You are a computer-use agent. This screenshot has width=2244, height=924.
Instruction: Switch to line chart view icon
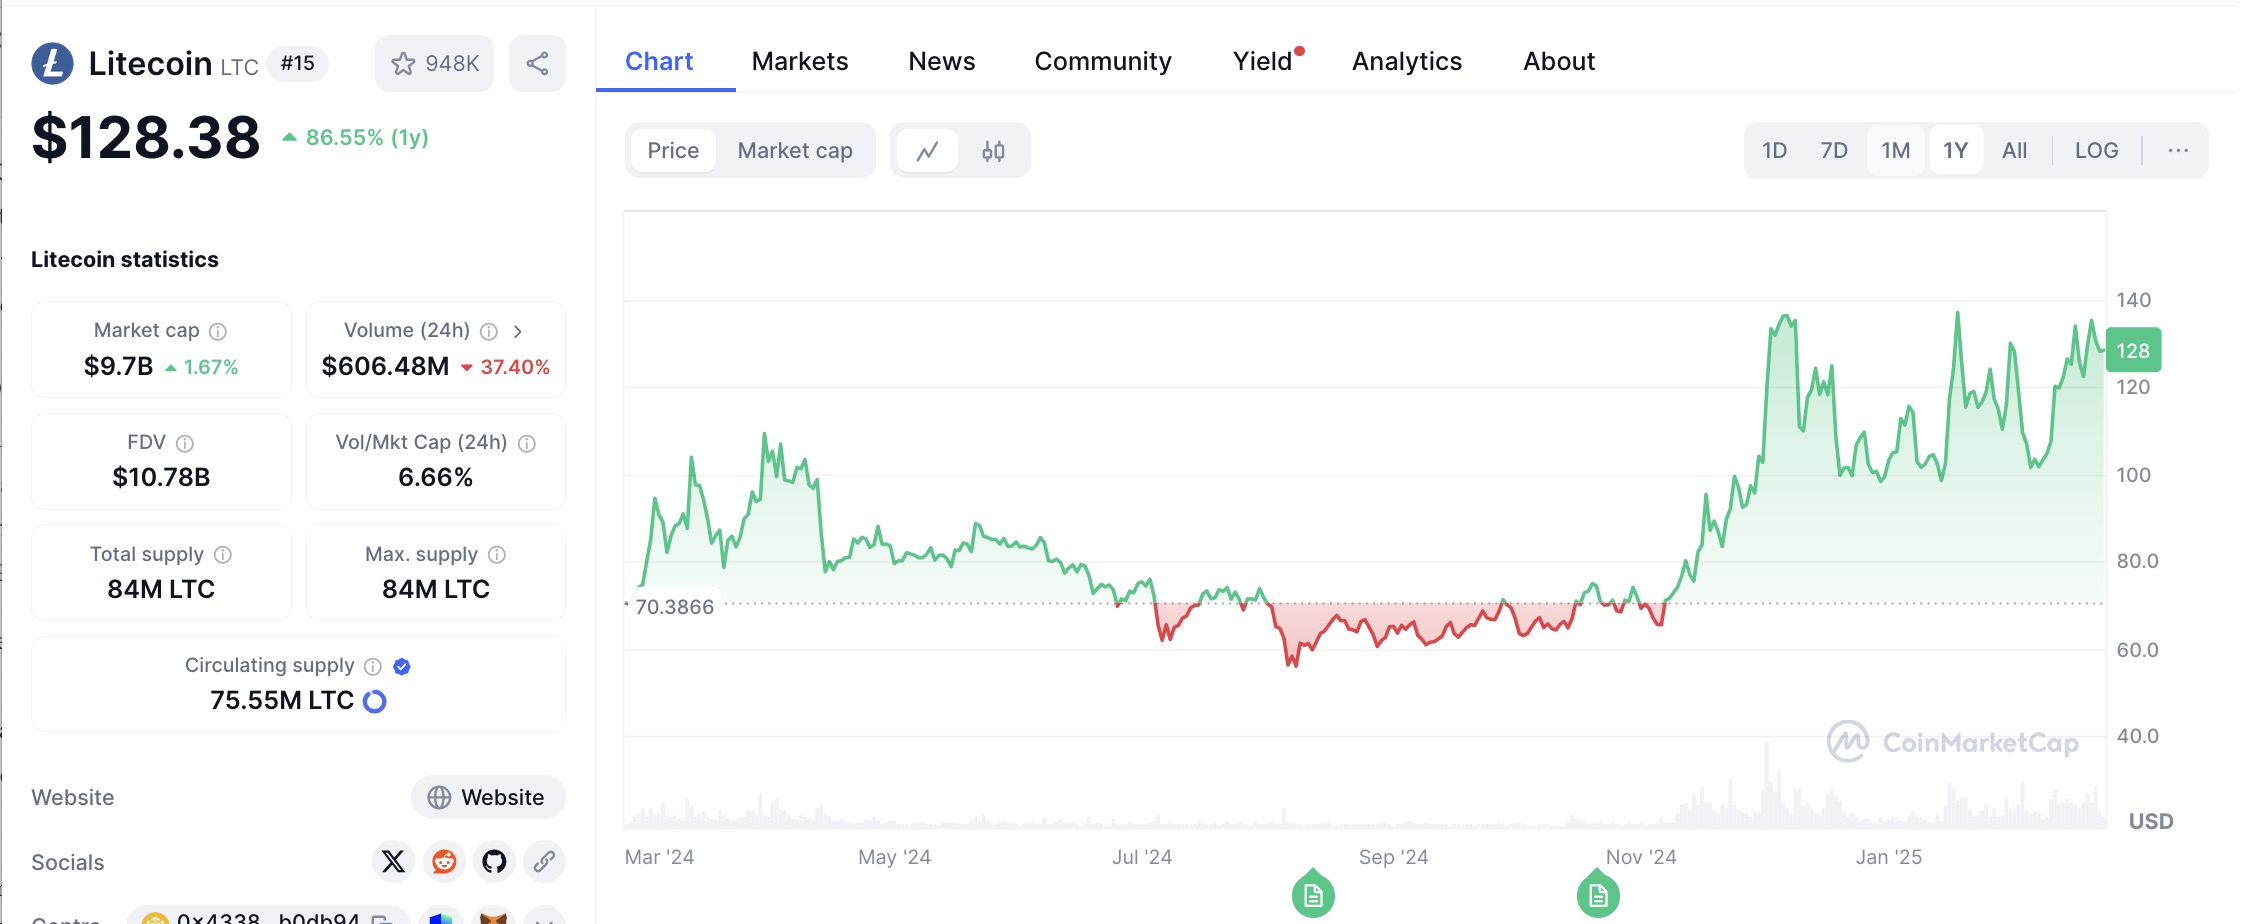point(927,151)
